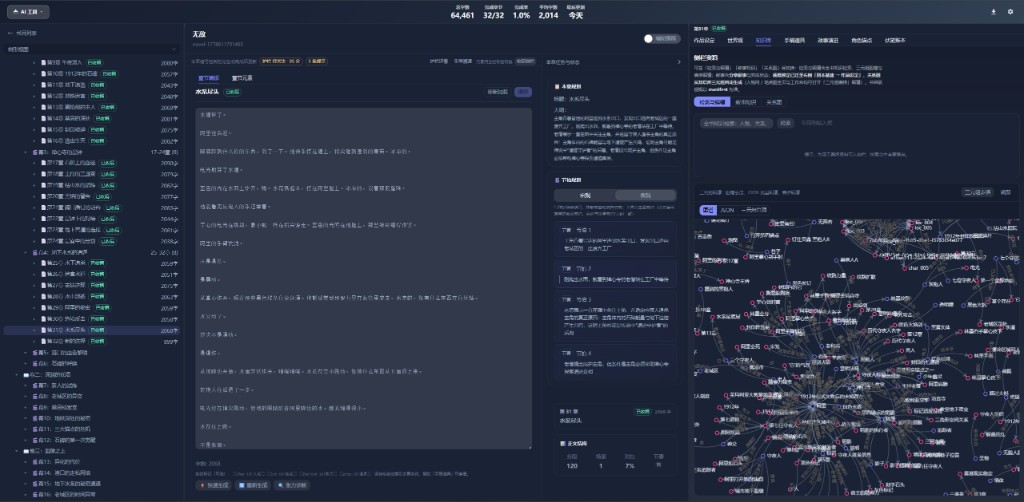This screenshot has height=502, width=1024.
Task: Click the central node of knowledge graph
Action: click(812, 405)
